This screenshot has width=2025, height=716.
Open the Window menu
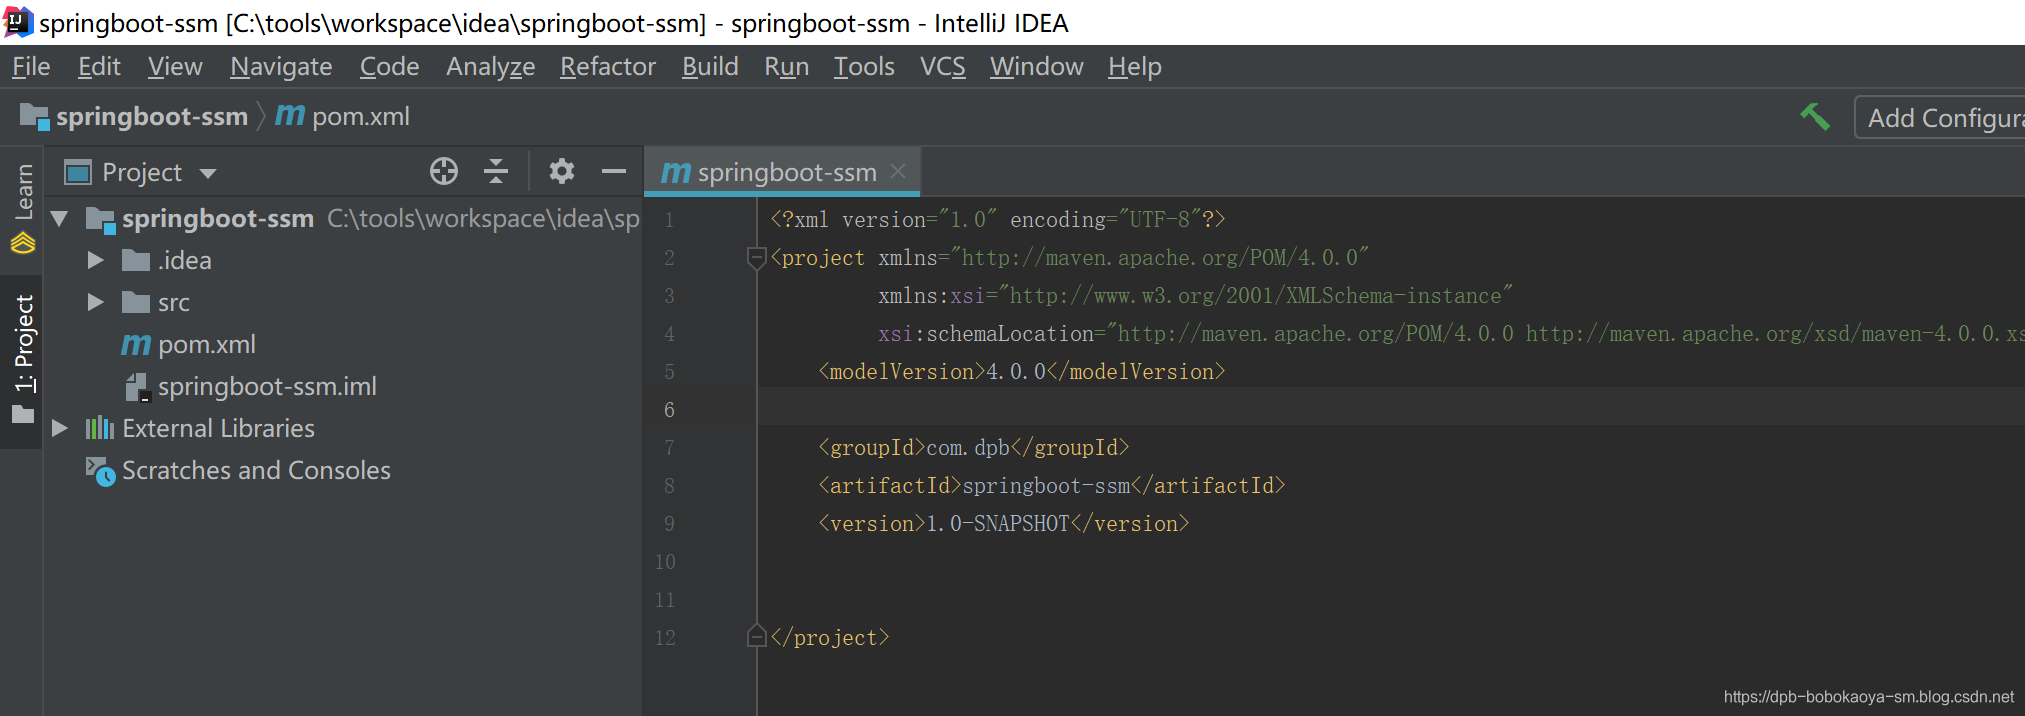coord(1037,67)
